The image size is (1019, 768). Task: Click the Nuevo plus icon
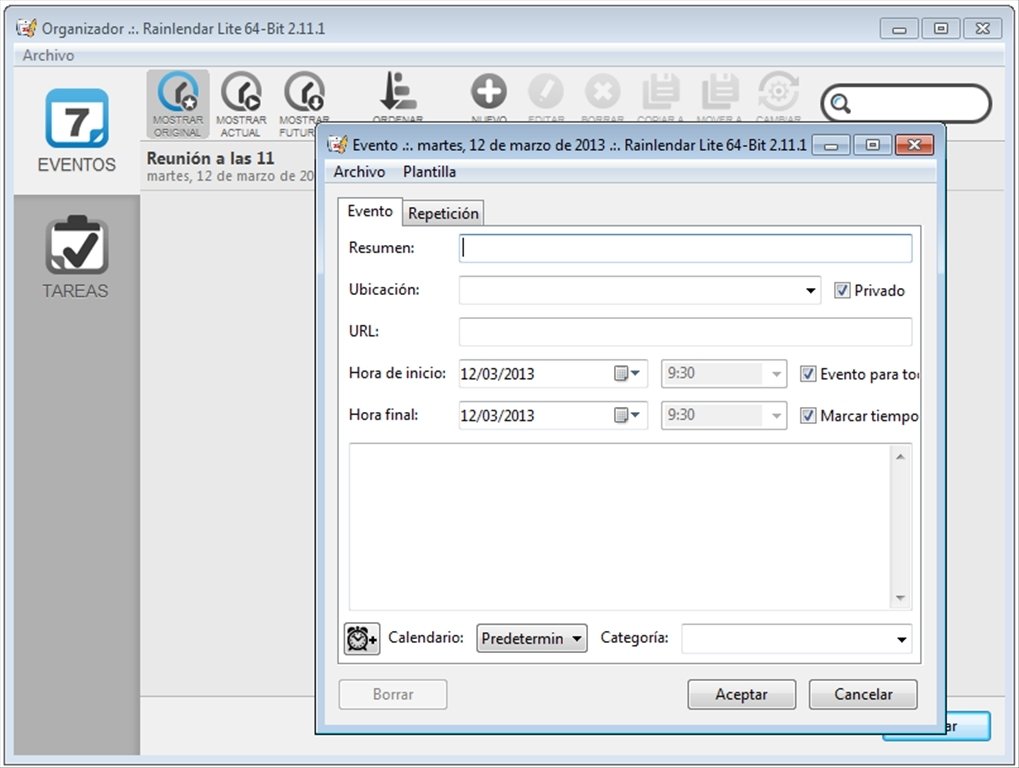[x=489, y=92]
